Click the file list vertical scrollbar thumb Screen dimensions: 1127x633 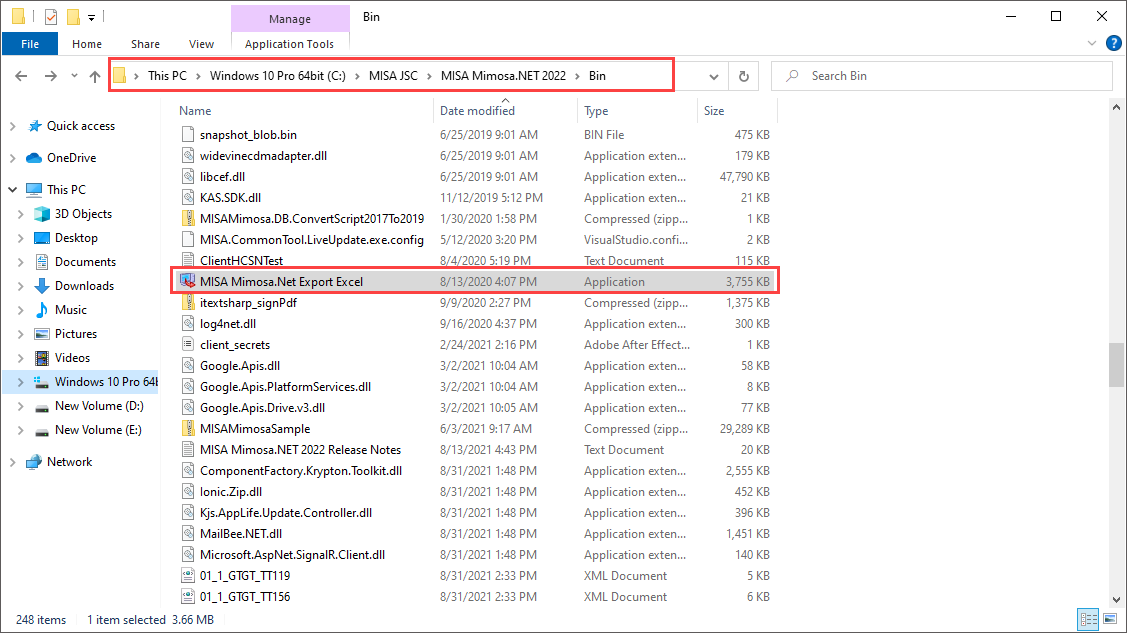[x=1116, y=366]
